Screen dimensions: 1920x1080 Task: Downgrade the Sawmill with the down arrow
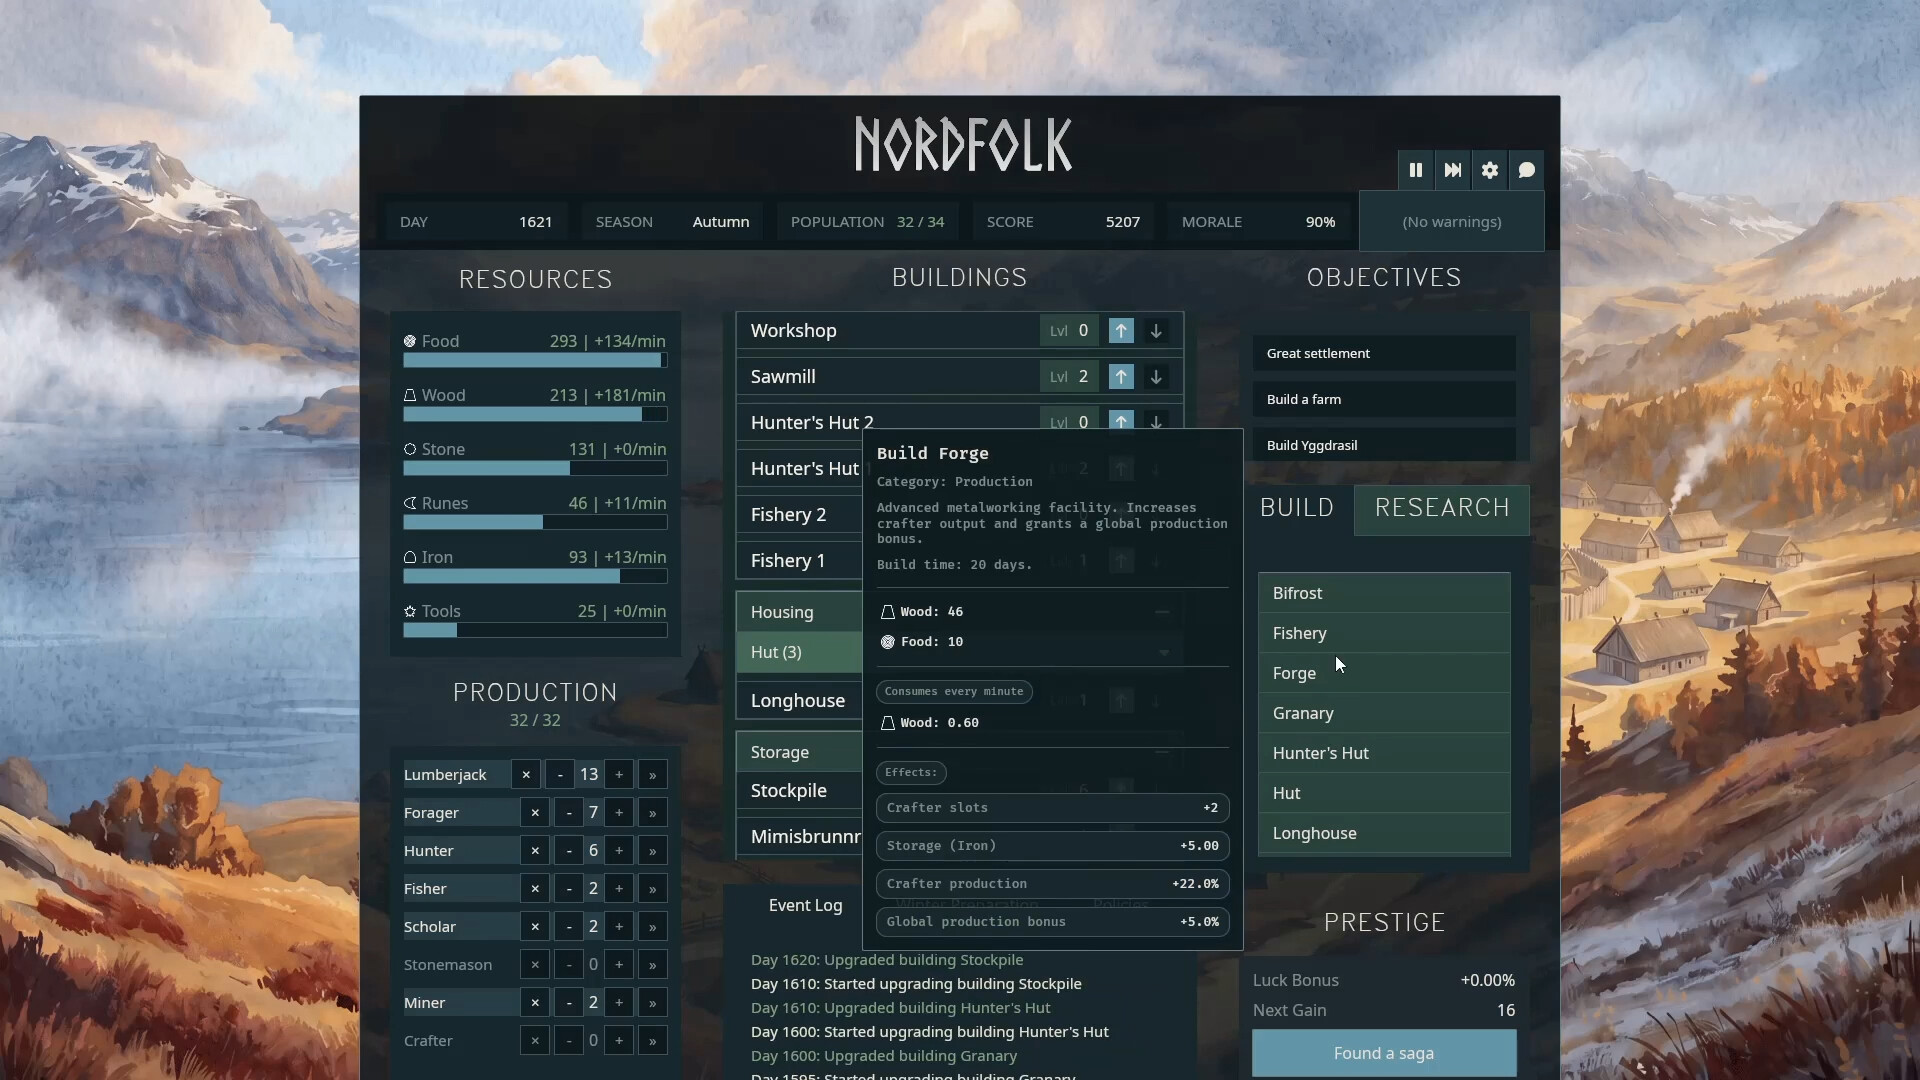(x=1156, y=377)
